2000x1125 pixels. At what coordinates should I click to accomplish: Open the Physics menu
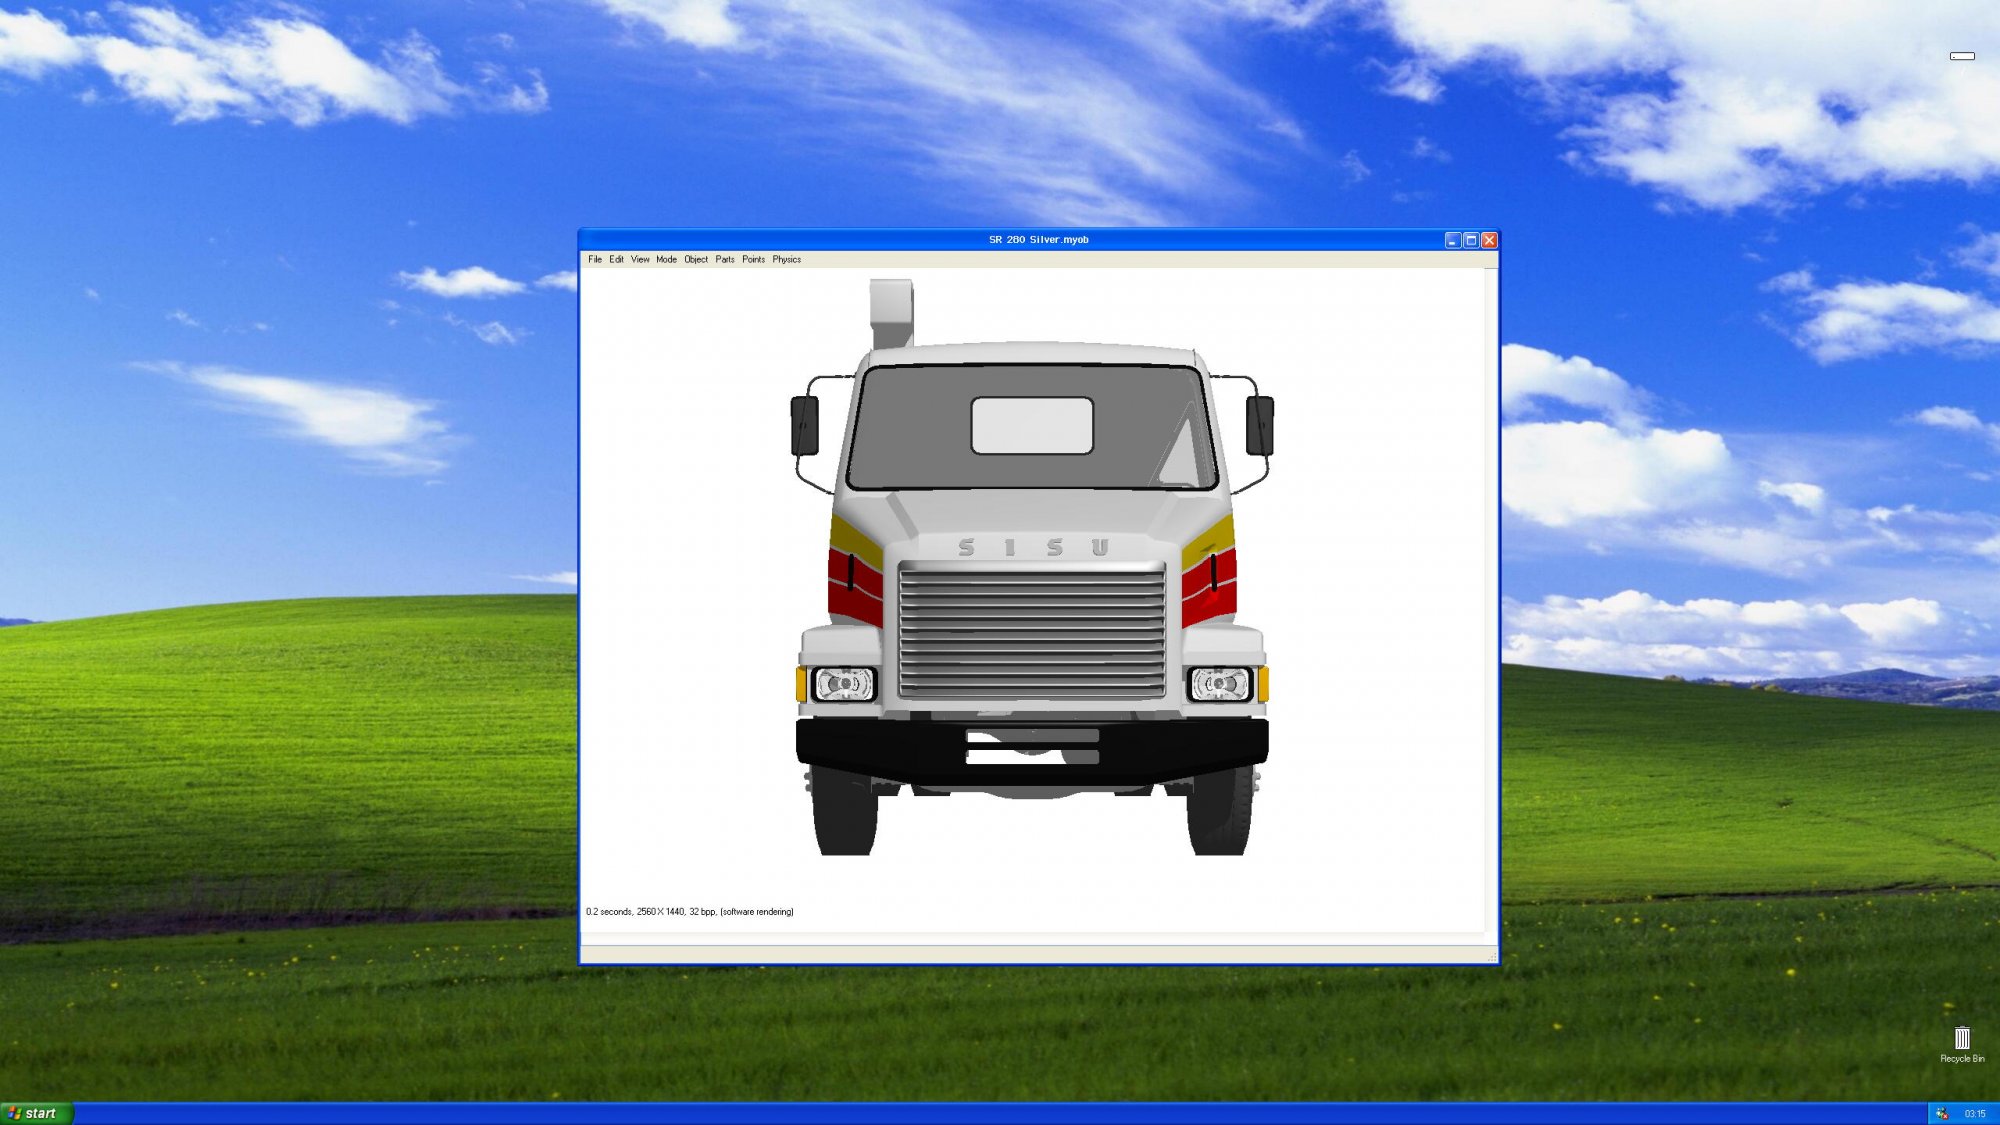click(x=786, y=259)
